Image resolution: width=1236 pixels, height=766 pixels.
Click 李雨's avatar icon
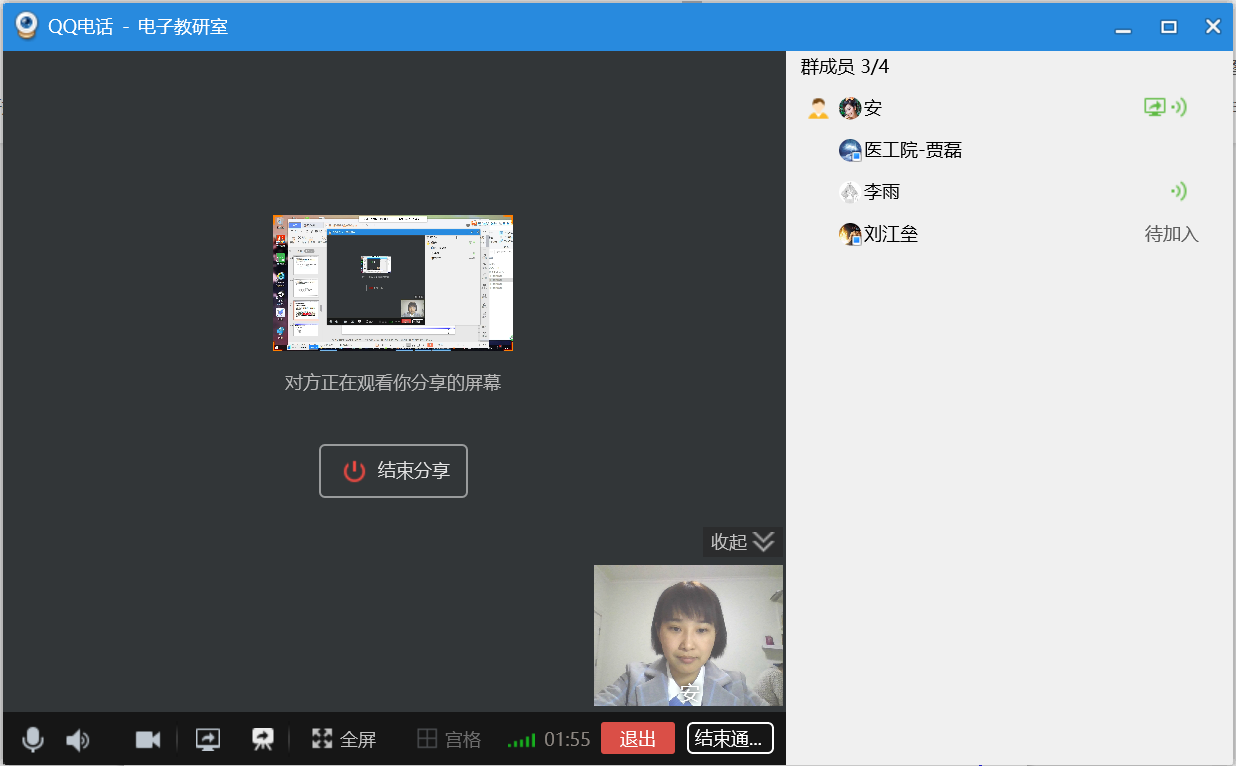coord(849,192)
